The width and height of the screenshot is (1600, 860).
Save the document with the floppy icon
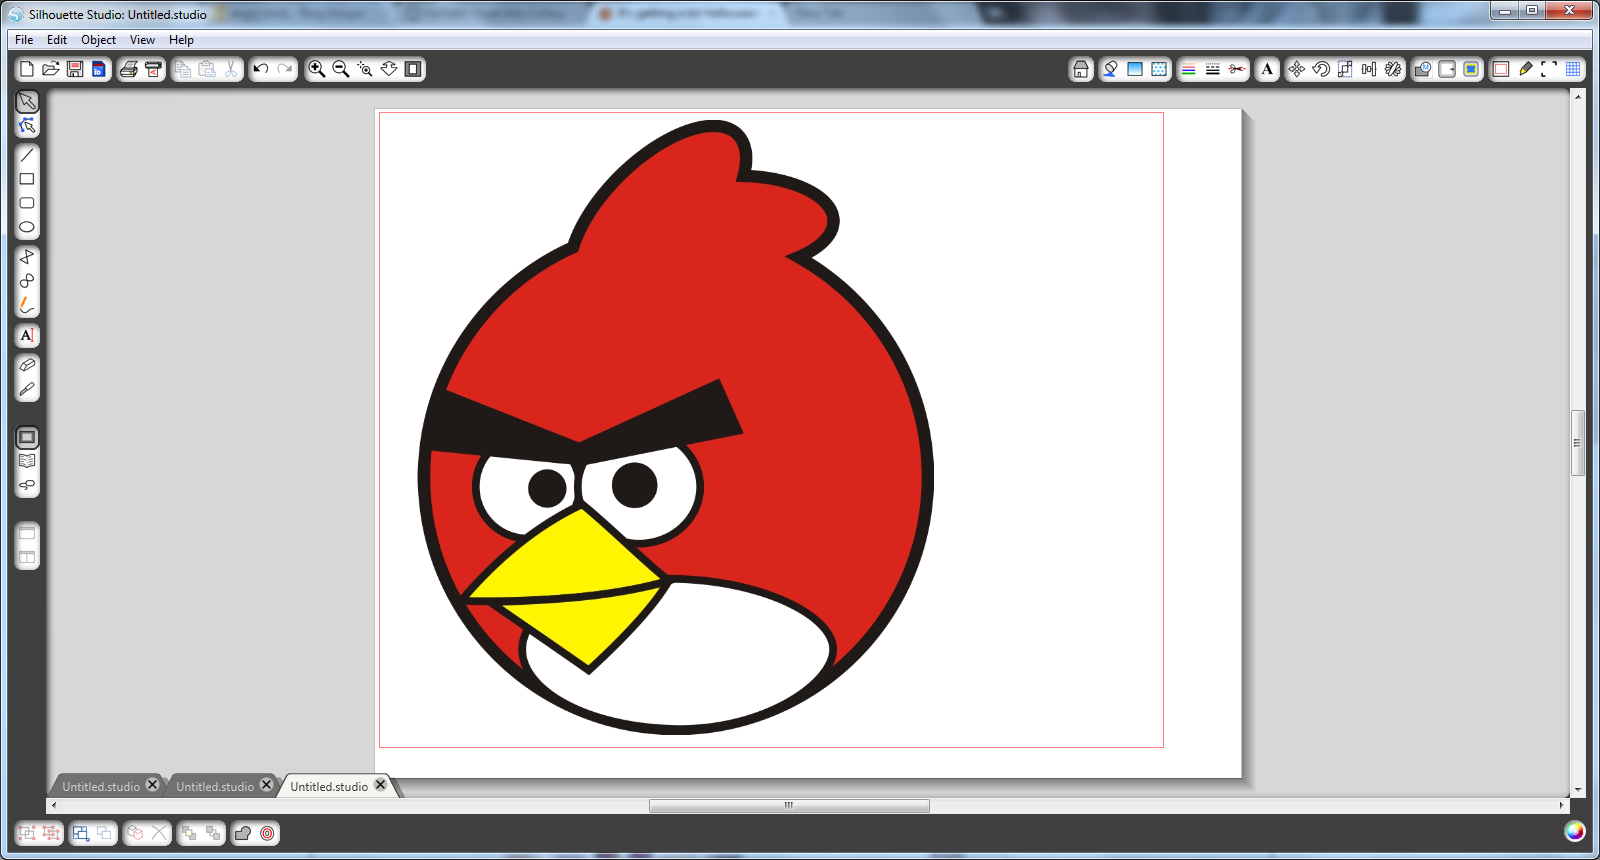click(x=75, y=69)
